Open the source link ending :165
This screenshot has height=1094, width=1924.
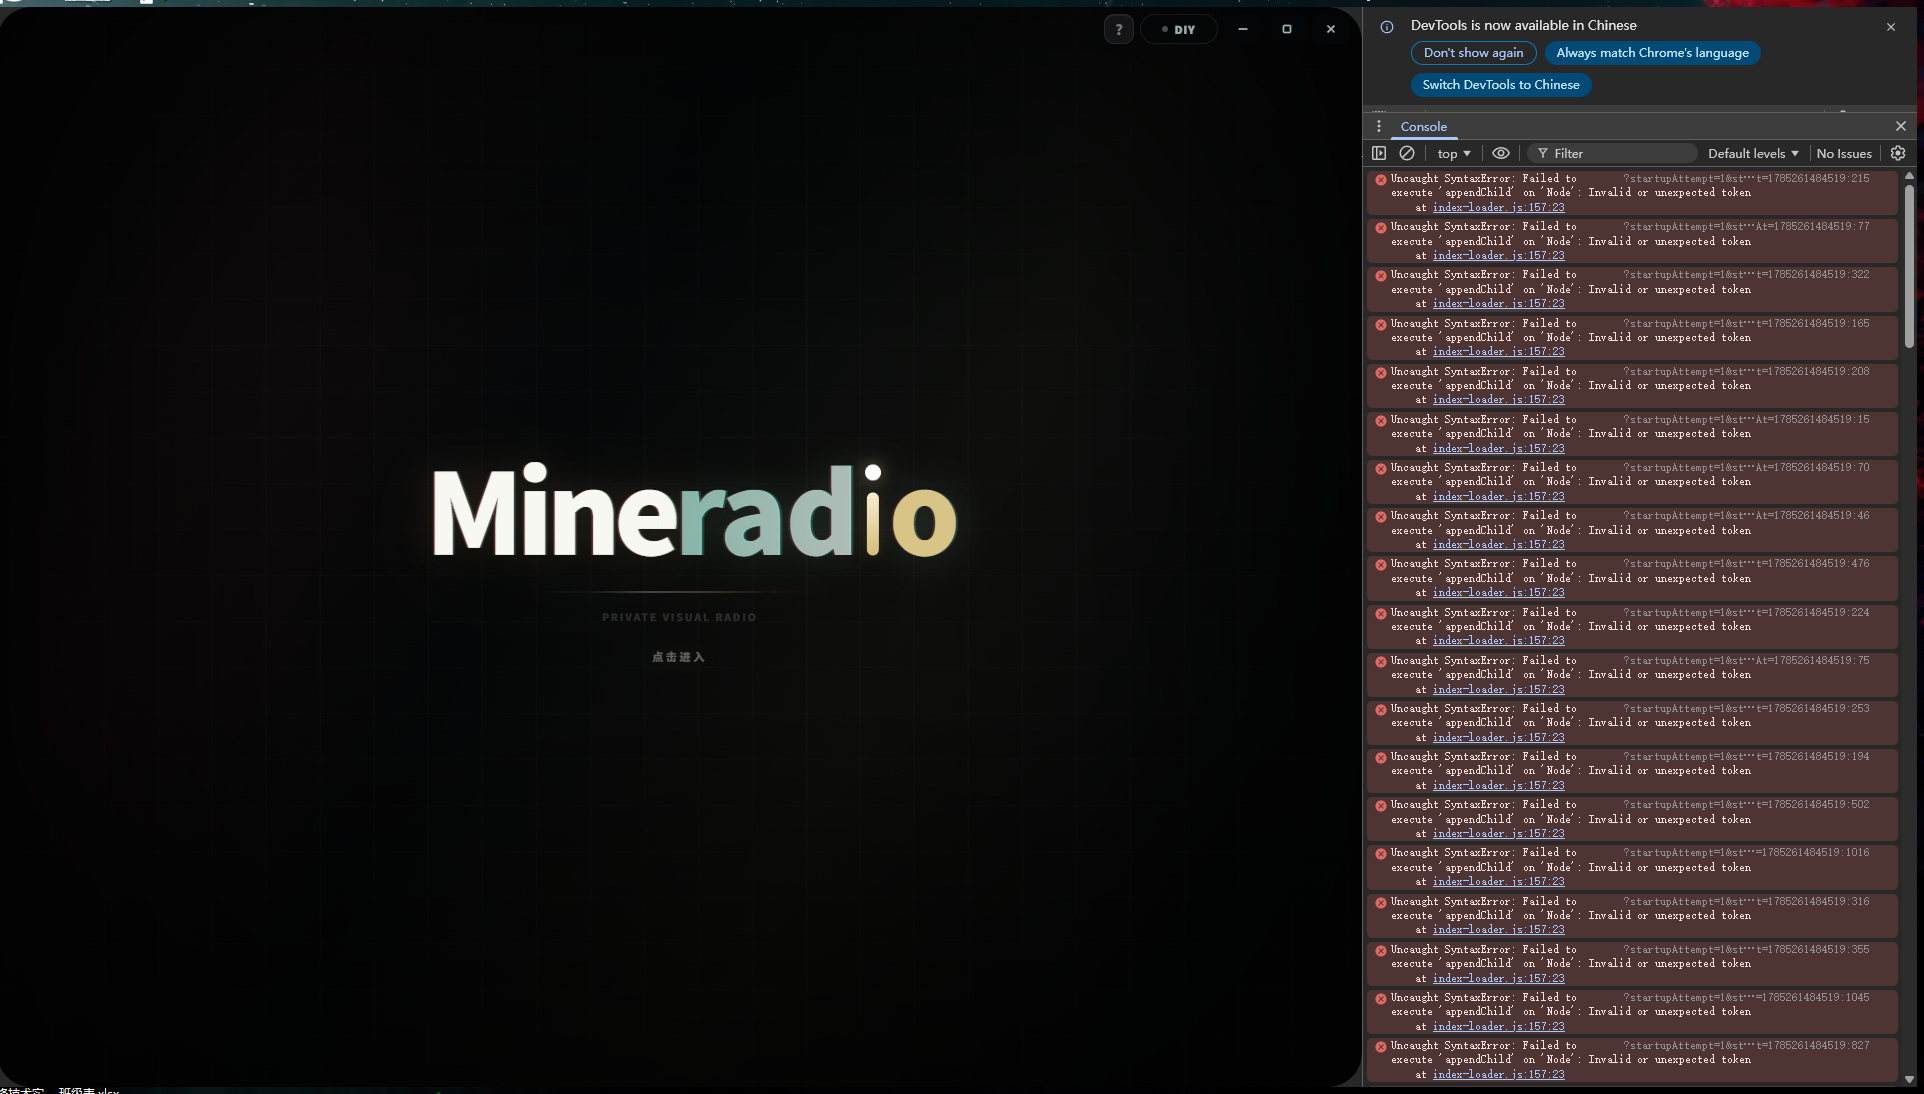click(x=1746, y=324)
